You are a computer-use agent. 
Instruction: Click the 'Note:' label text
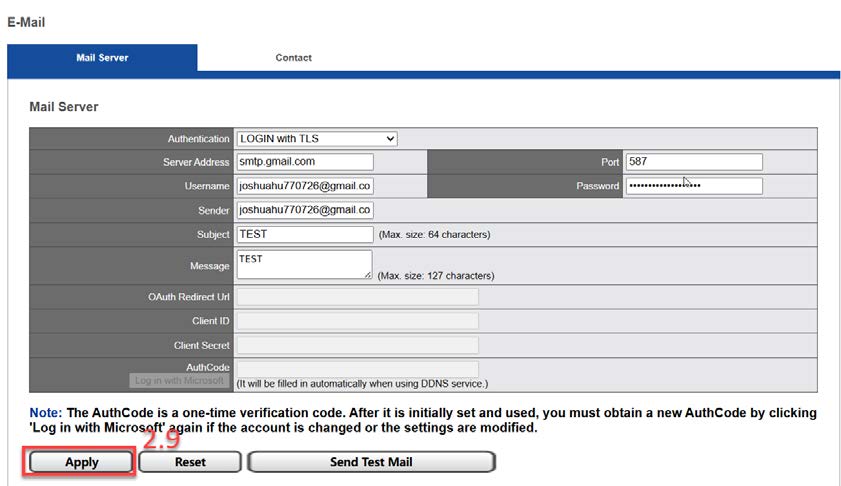[46, 413]
